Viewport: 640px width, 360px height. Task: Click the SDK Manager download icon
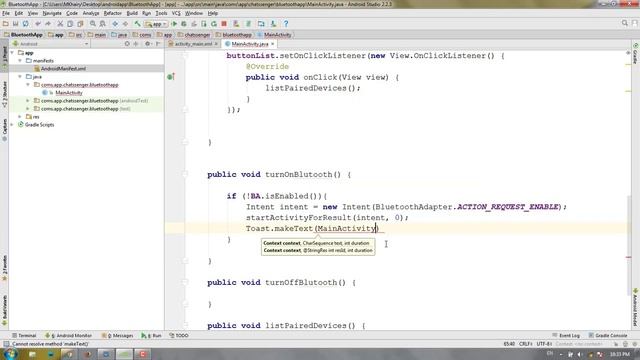273,24
